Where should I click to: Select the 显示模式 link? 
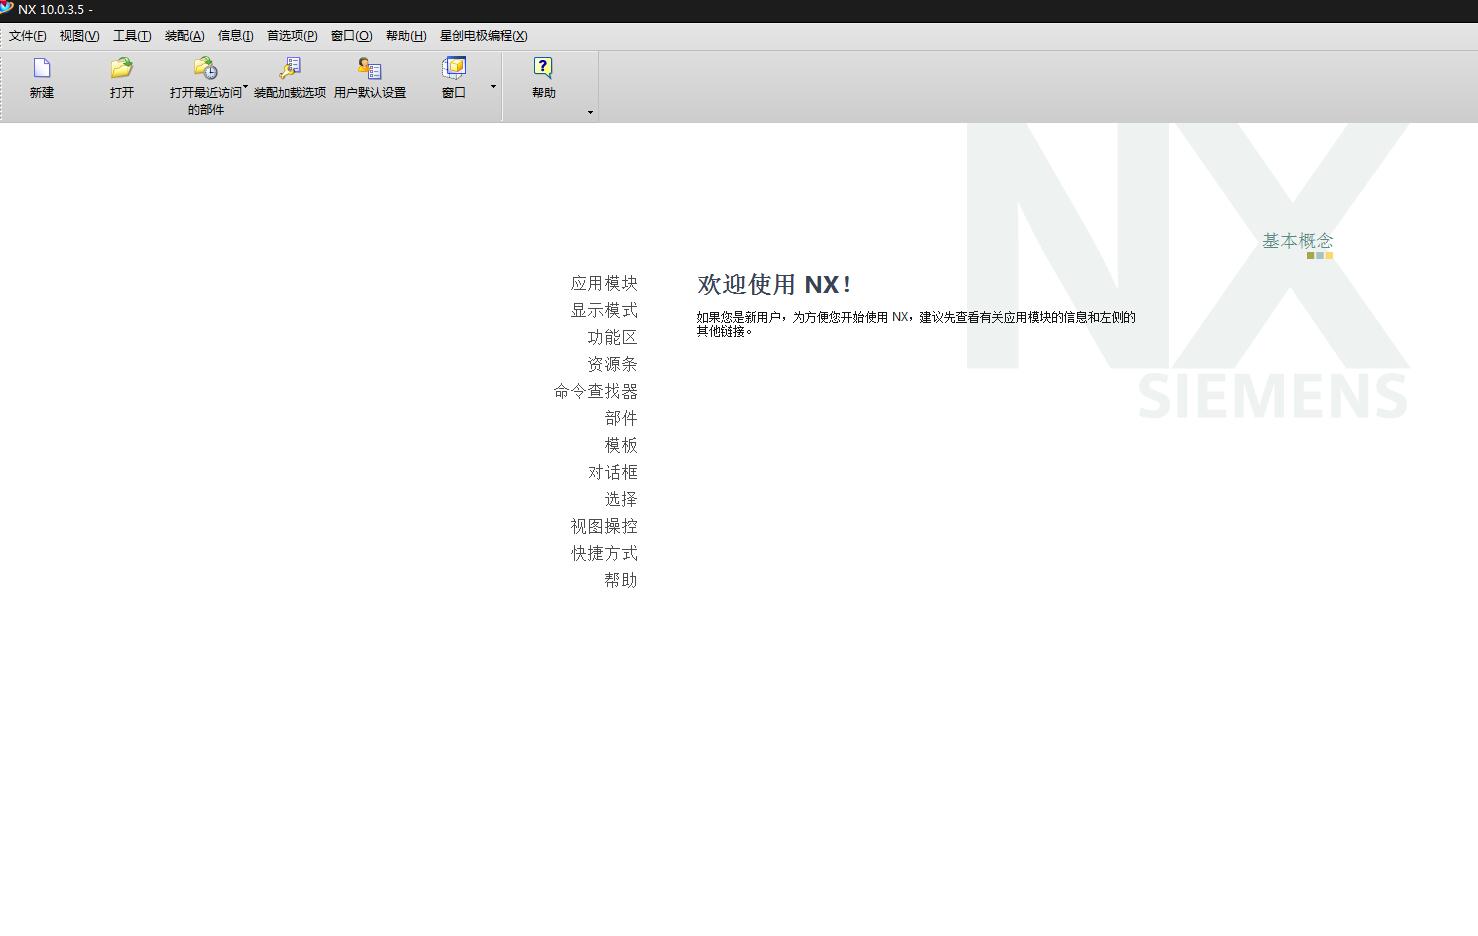tap(604, 310)
